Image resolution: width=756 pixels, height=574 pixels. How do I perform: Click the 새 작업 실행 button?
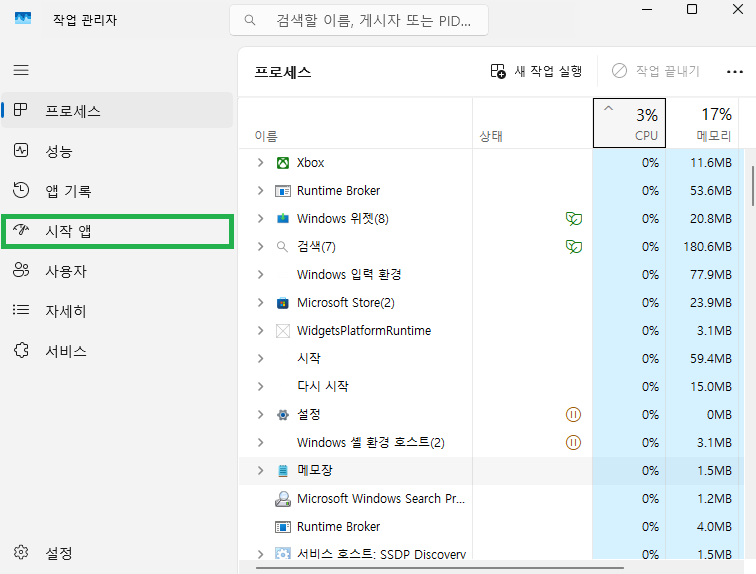click(537, 71)
